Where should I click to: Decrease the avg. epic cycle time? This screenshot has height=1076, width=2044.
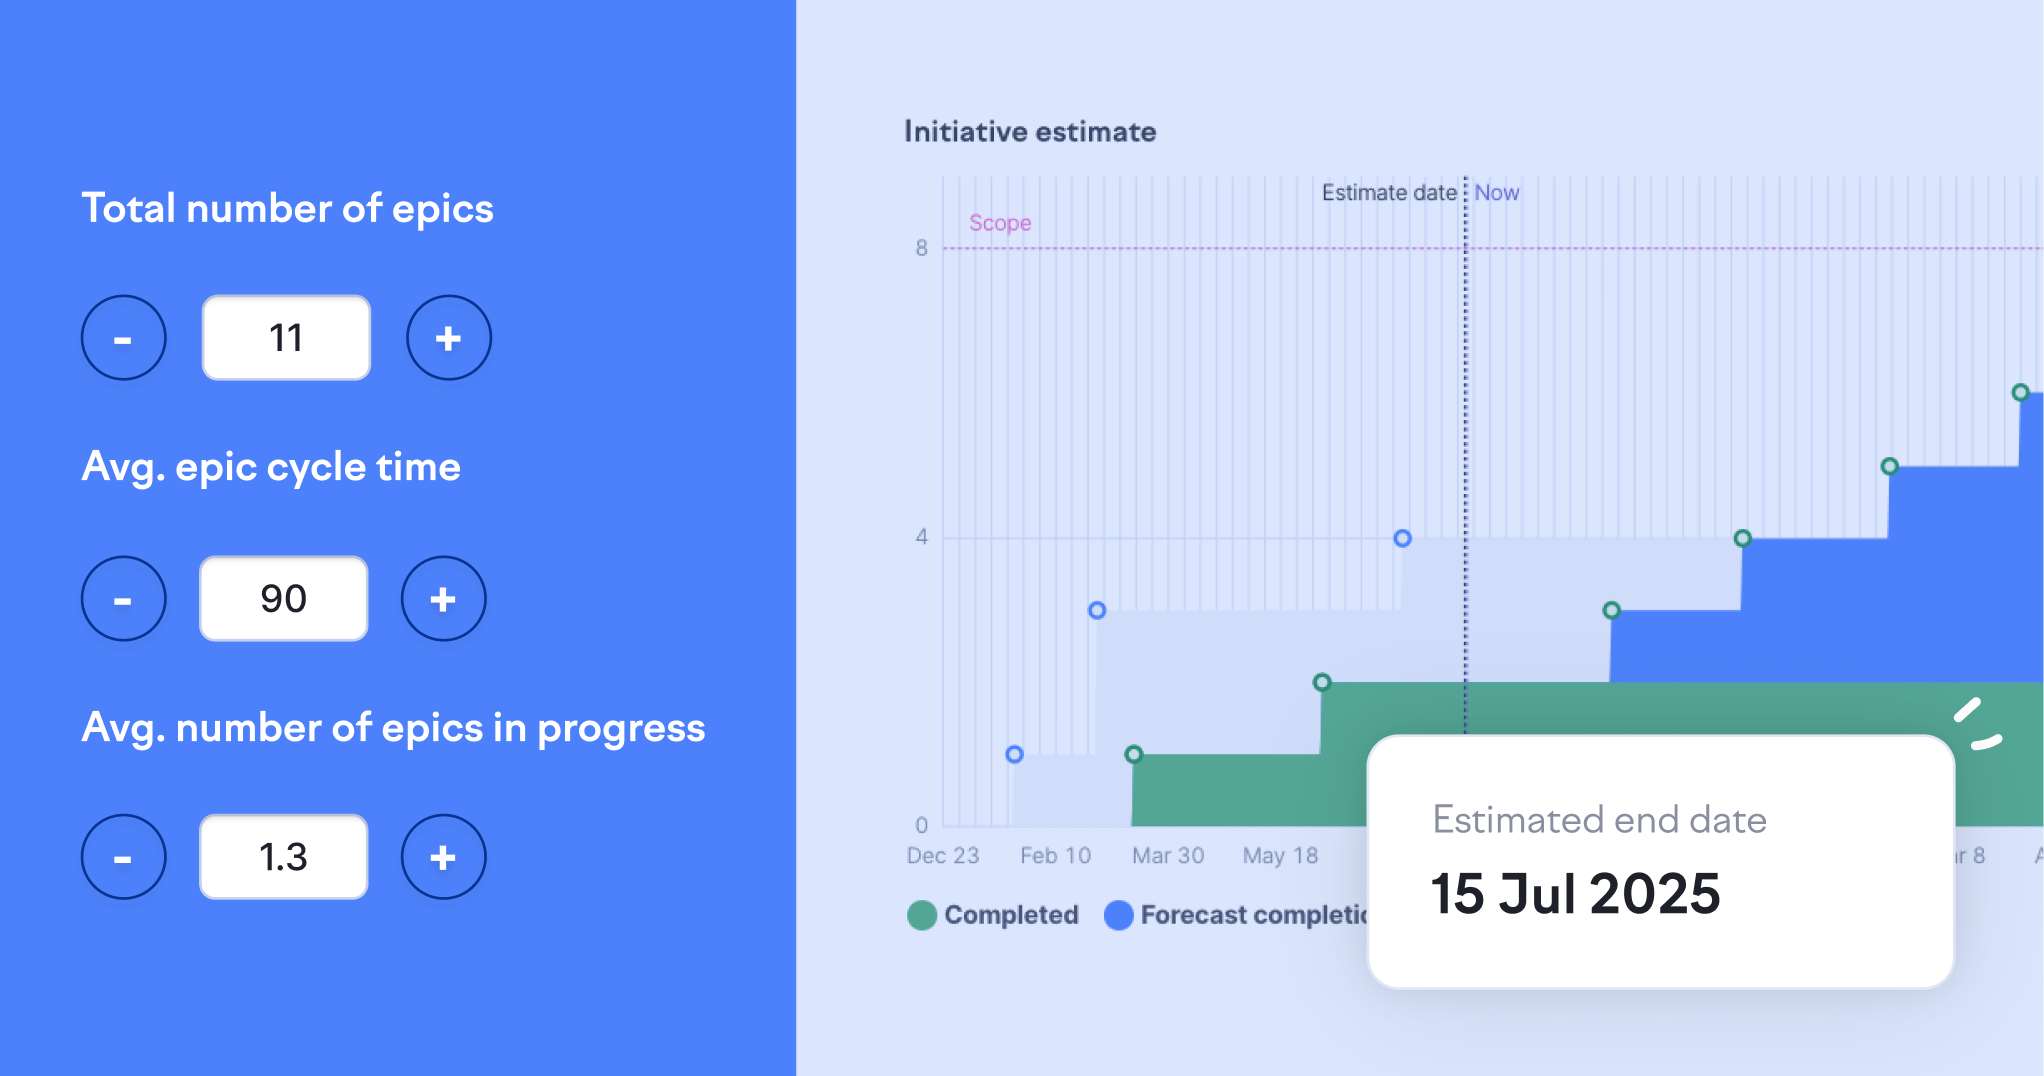click(x=123, y=599)
